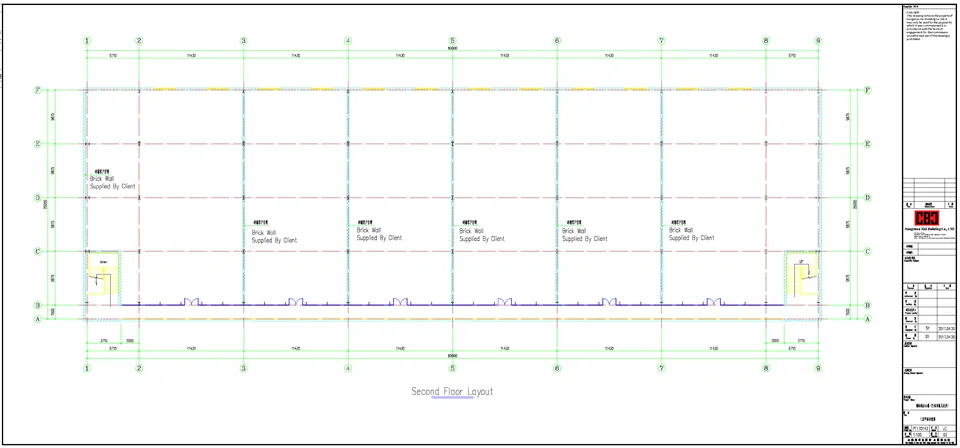The height and width of the screenshot is (448, 960).
Task: Pick grid bubble D on the right
Action: click(867, 198)
